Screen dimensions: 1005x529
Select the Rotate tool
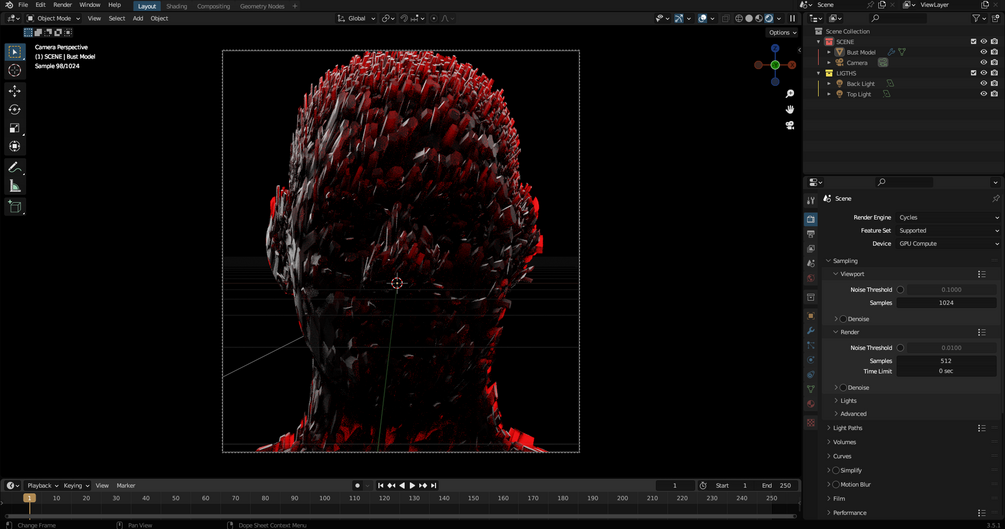pyautogui.click(x=14, y=110)
